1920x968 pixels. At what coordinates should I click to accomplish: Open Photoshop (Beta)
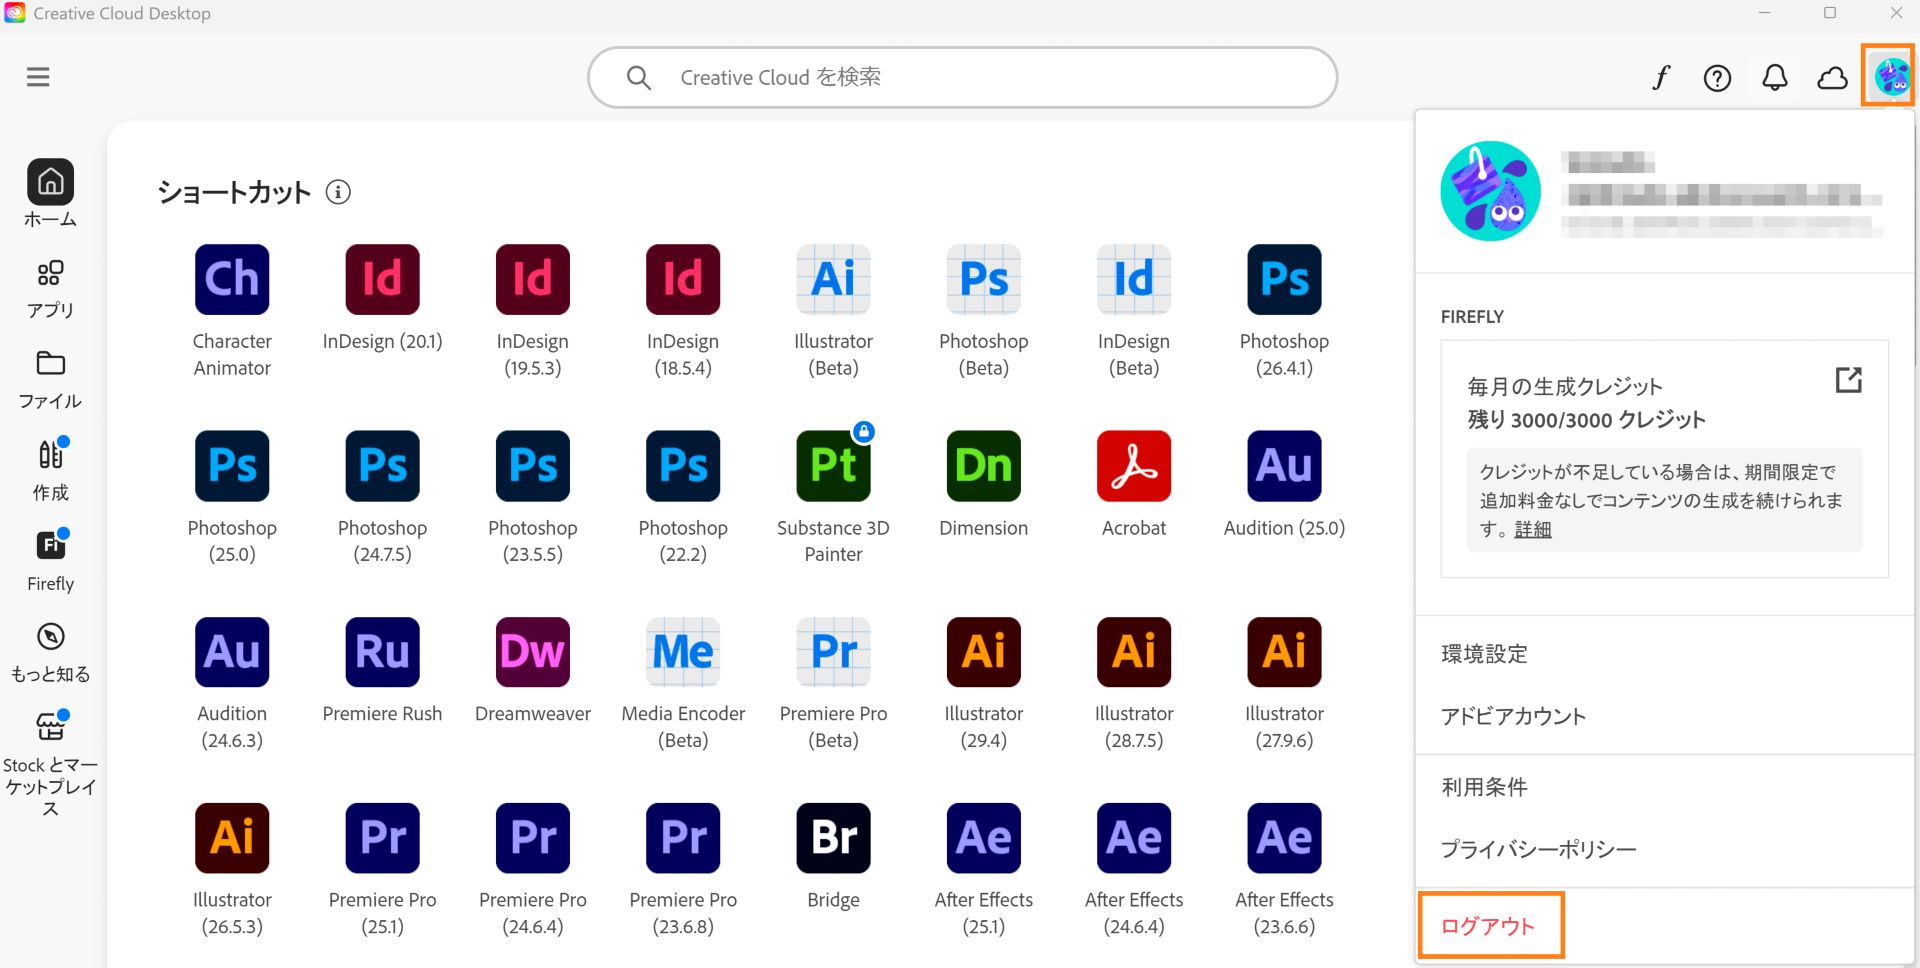coord(984,280)
